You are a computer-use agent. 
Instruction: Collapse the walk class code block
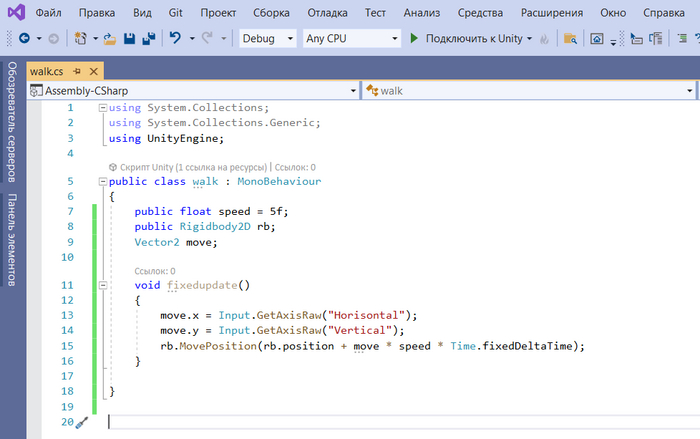pyautogui.click(x=101, y=182)
